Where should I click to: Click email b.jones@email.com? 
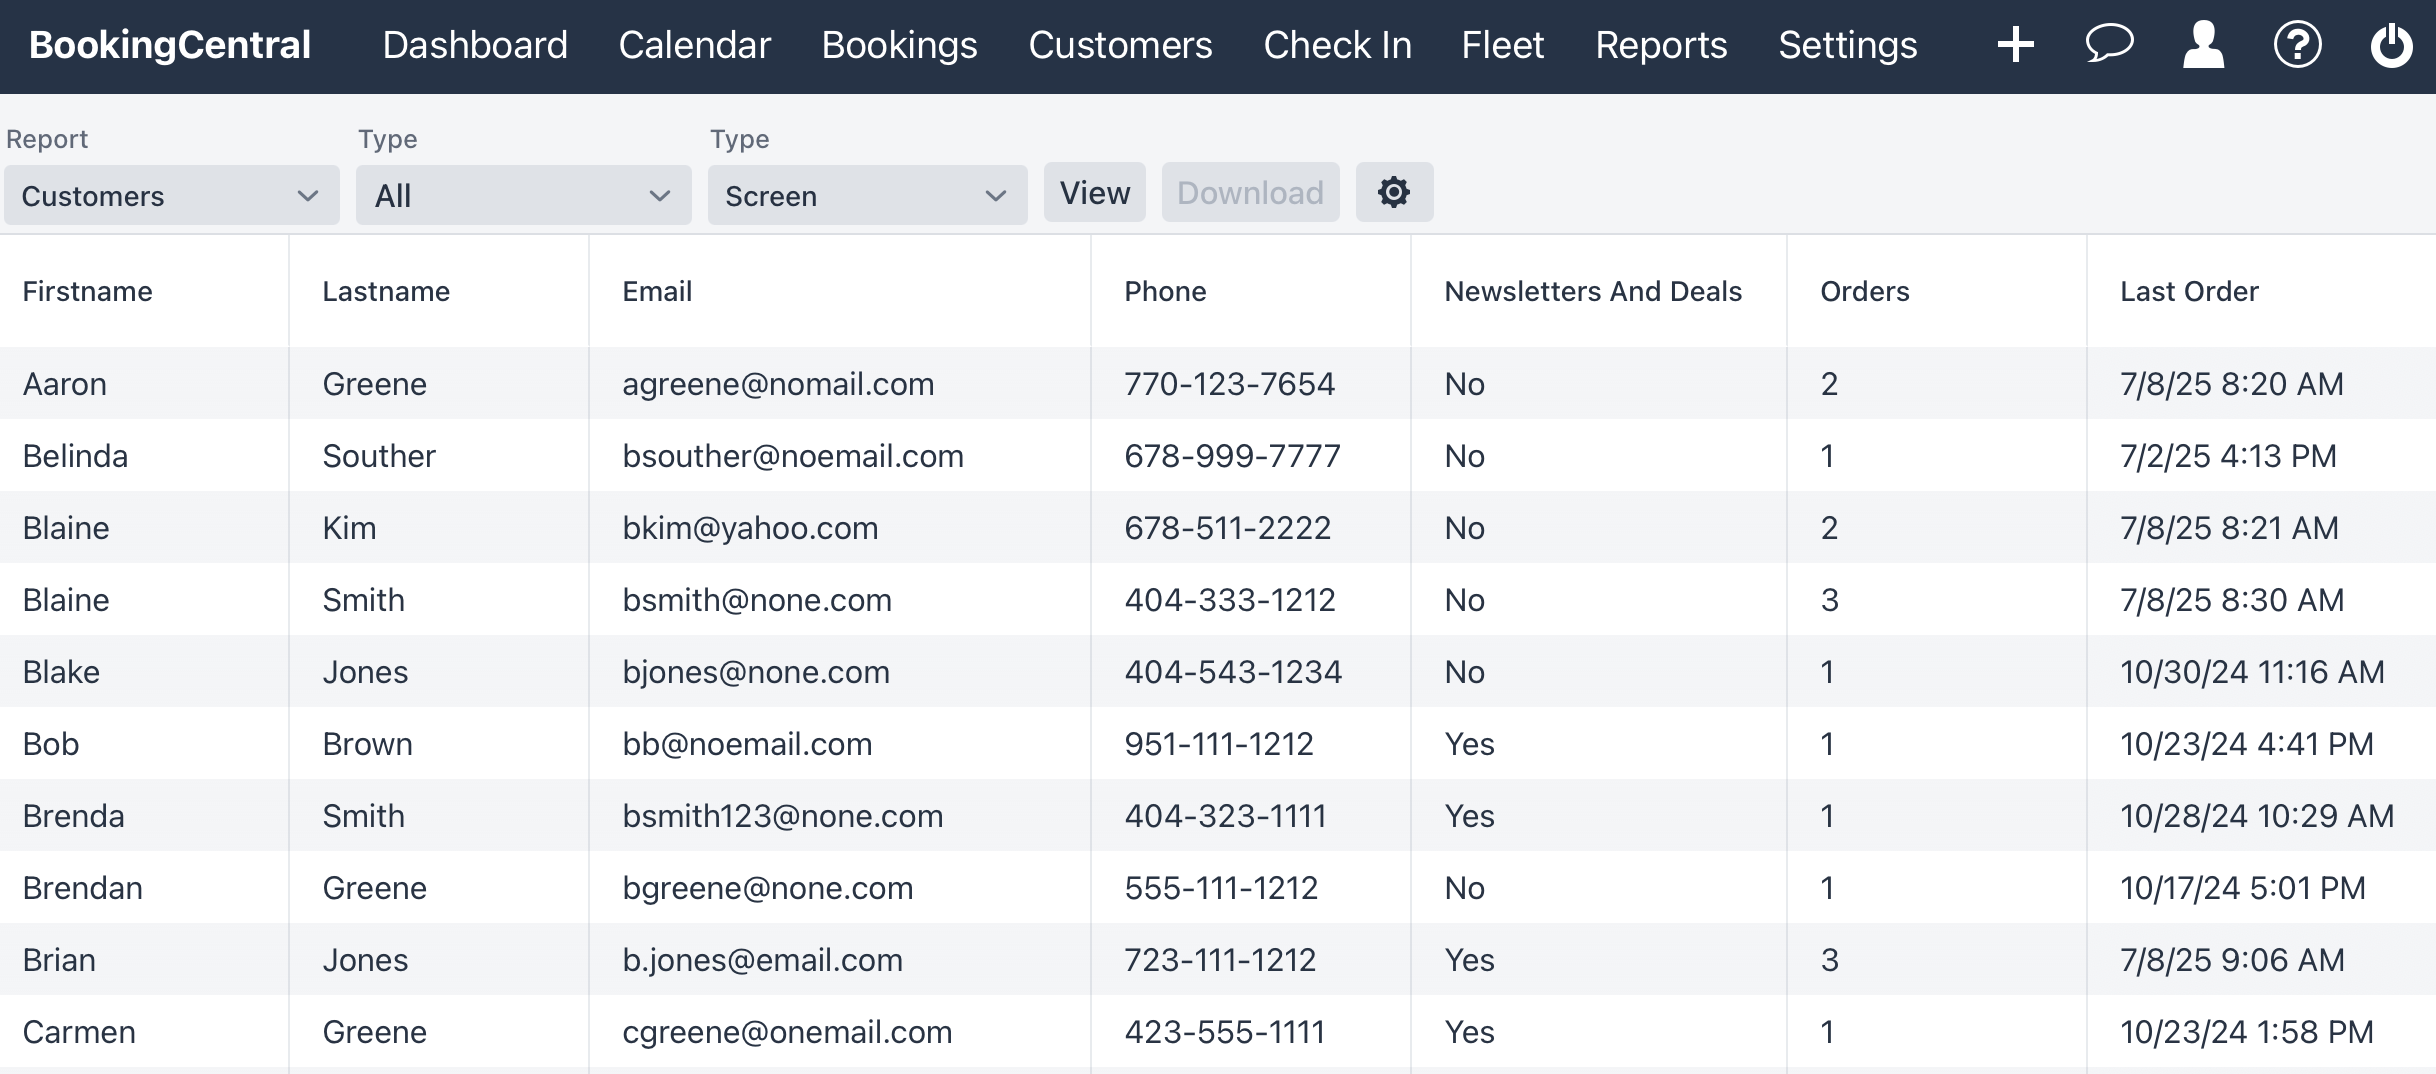click(x=762, y=960)
